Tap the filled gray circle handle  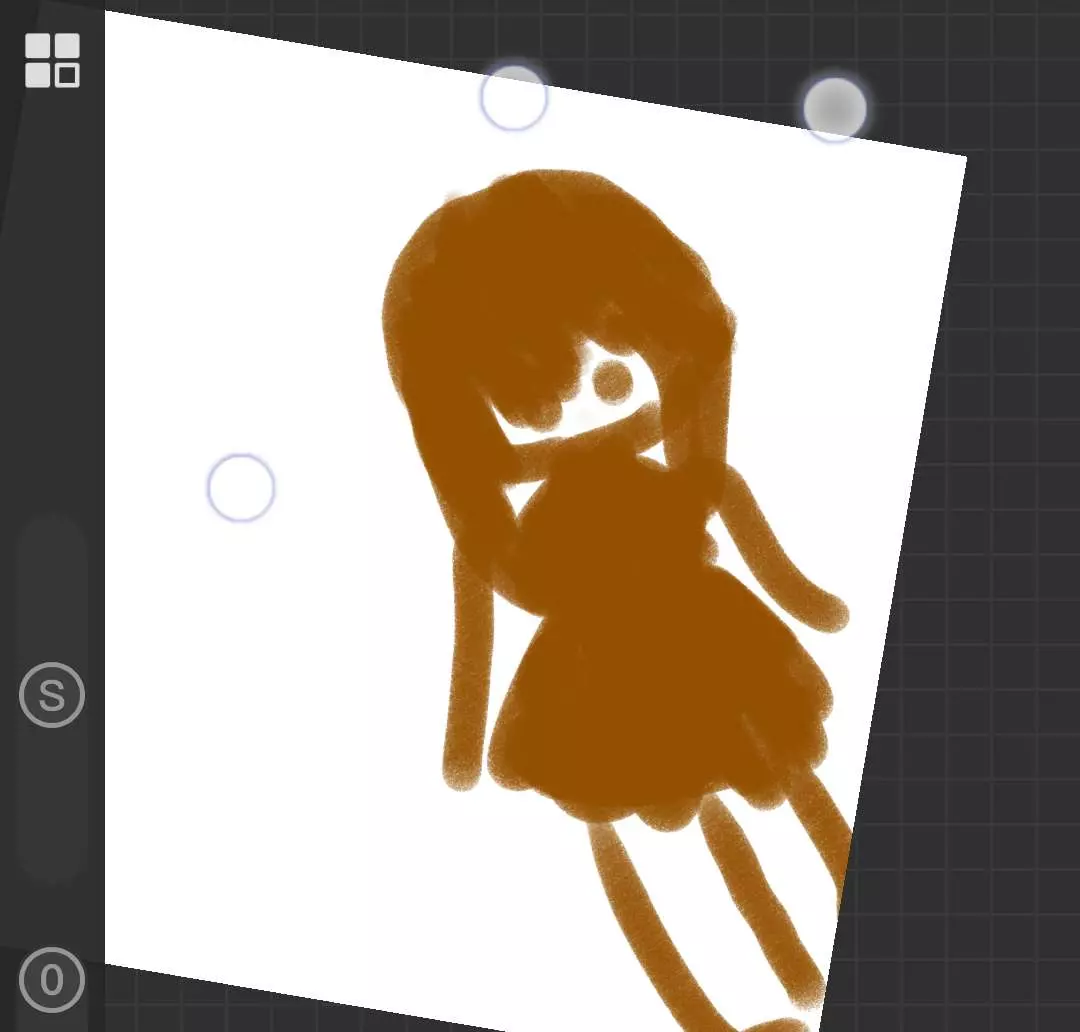click(x=834, y=108)
